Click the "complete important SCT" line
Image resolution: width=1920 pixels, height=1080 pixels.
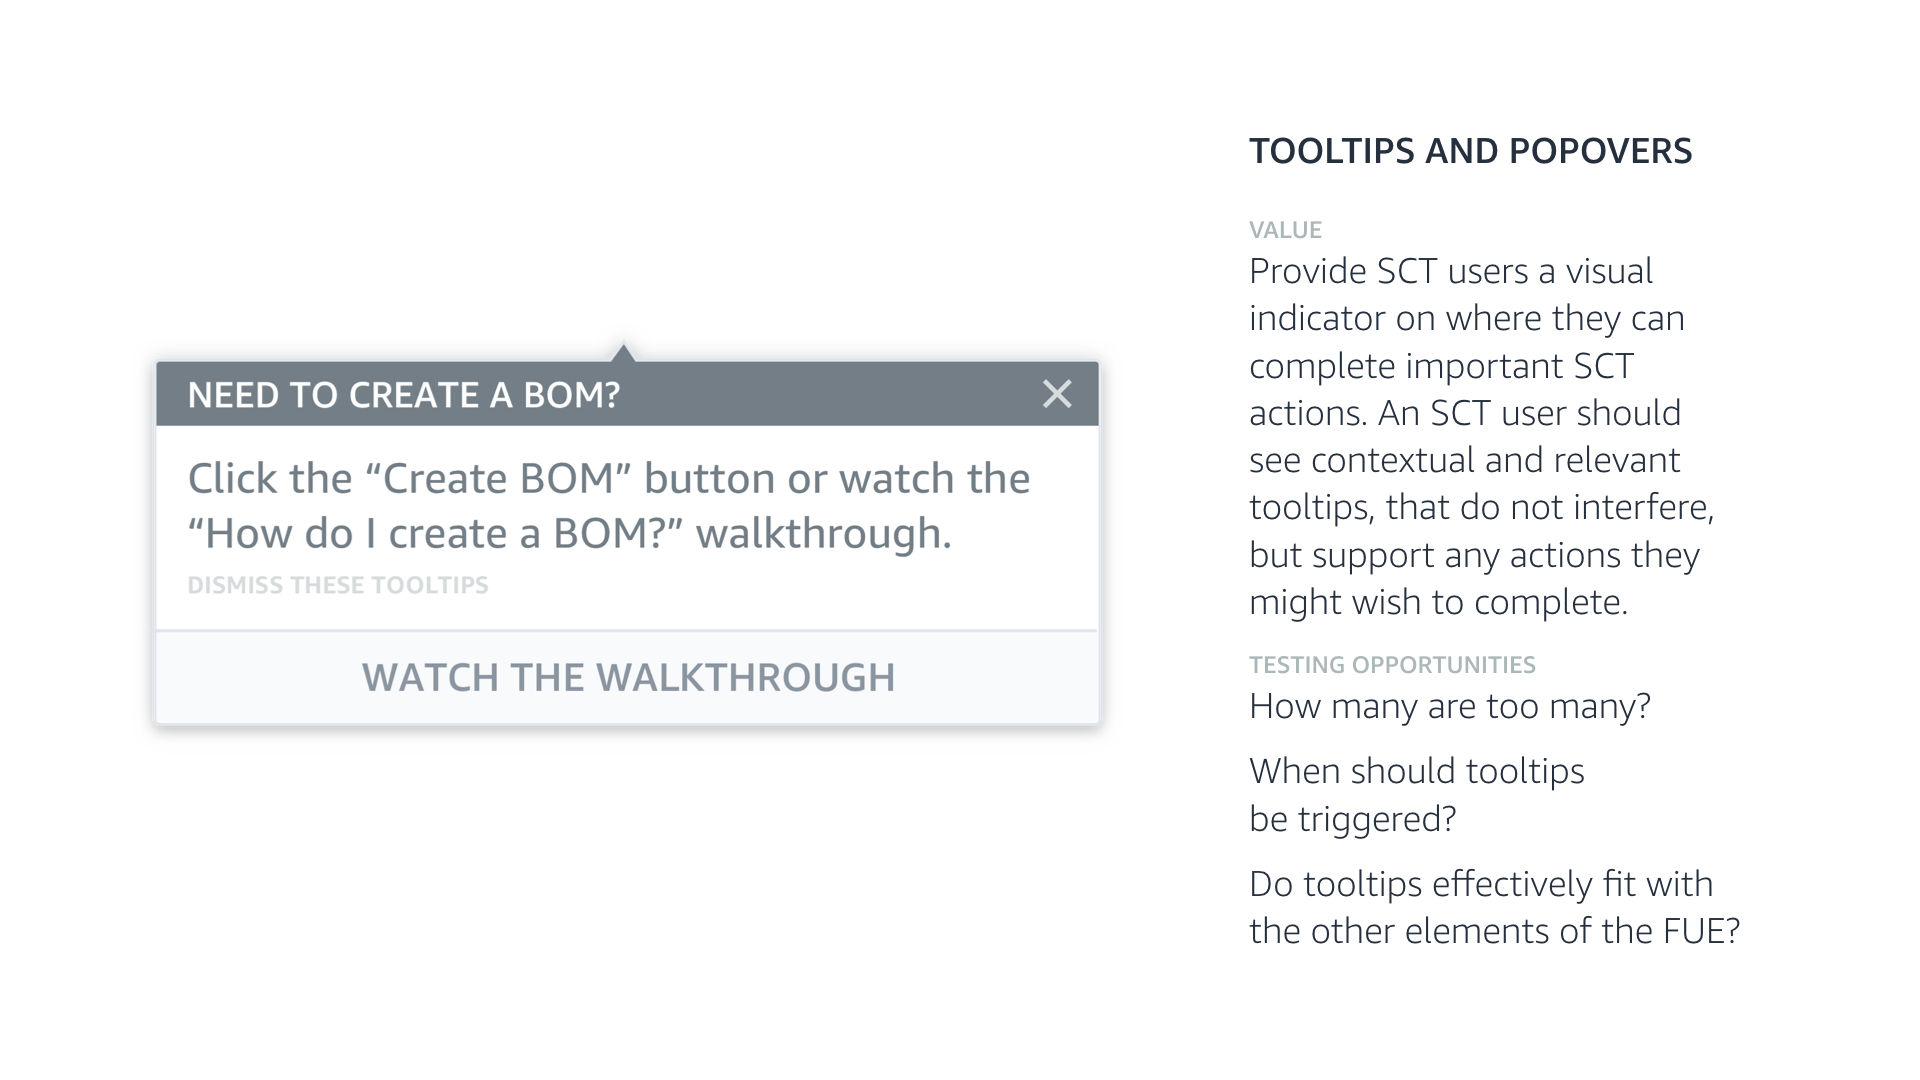pyautogui.click(x=1441, y=366)
